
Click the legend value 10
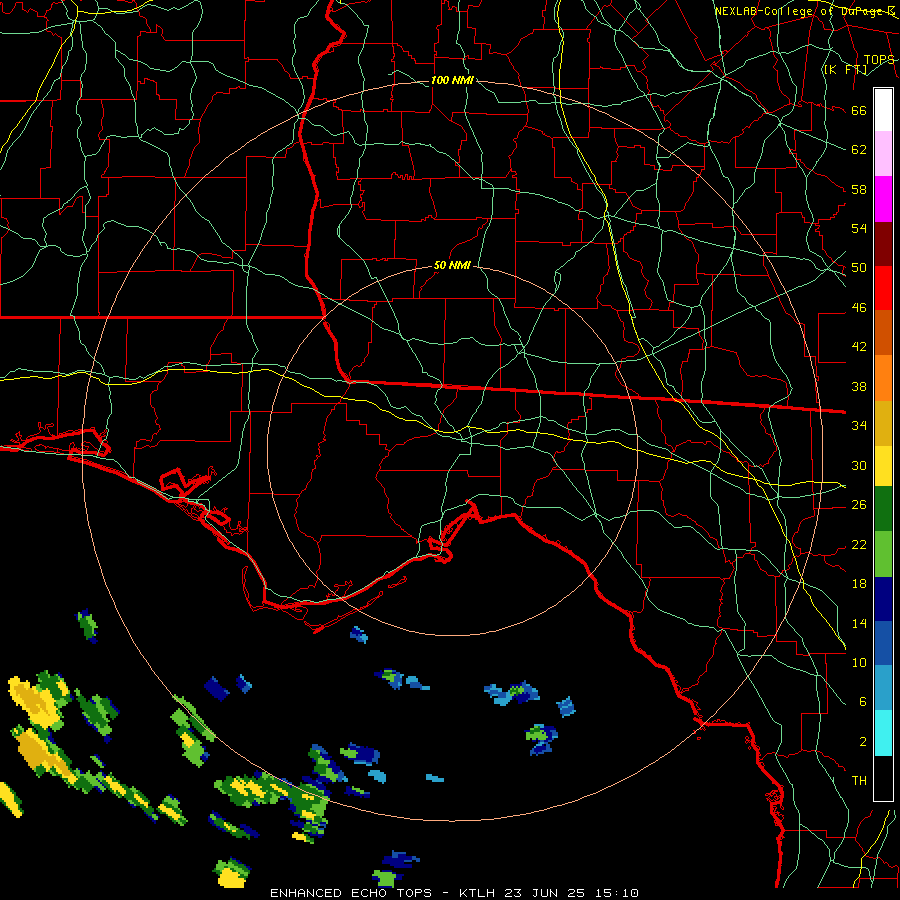[859, 662]
